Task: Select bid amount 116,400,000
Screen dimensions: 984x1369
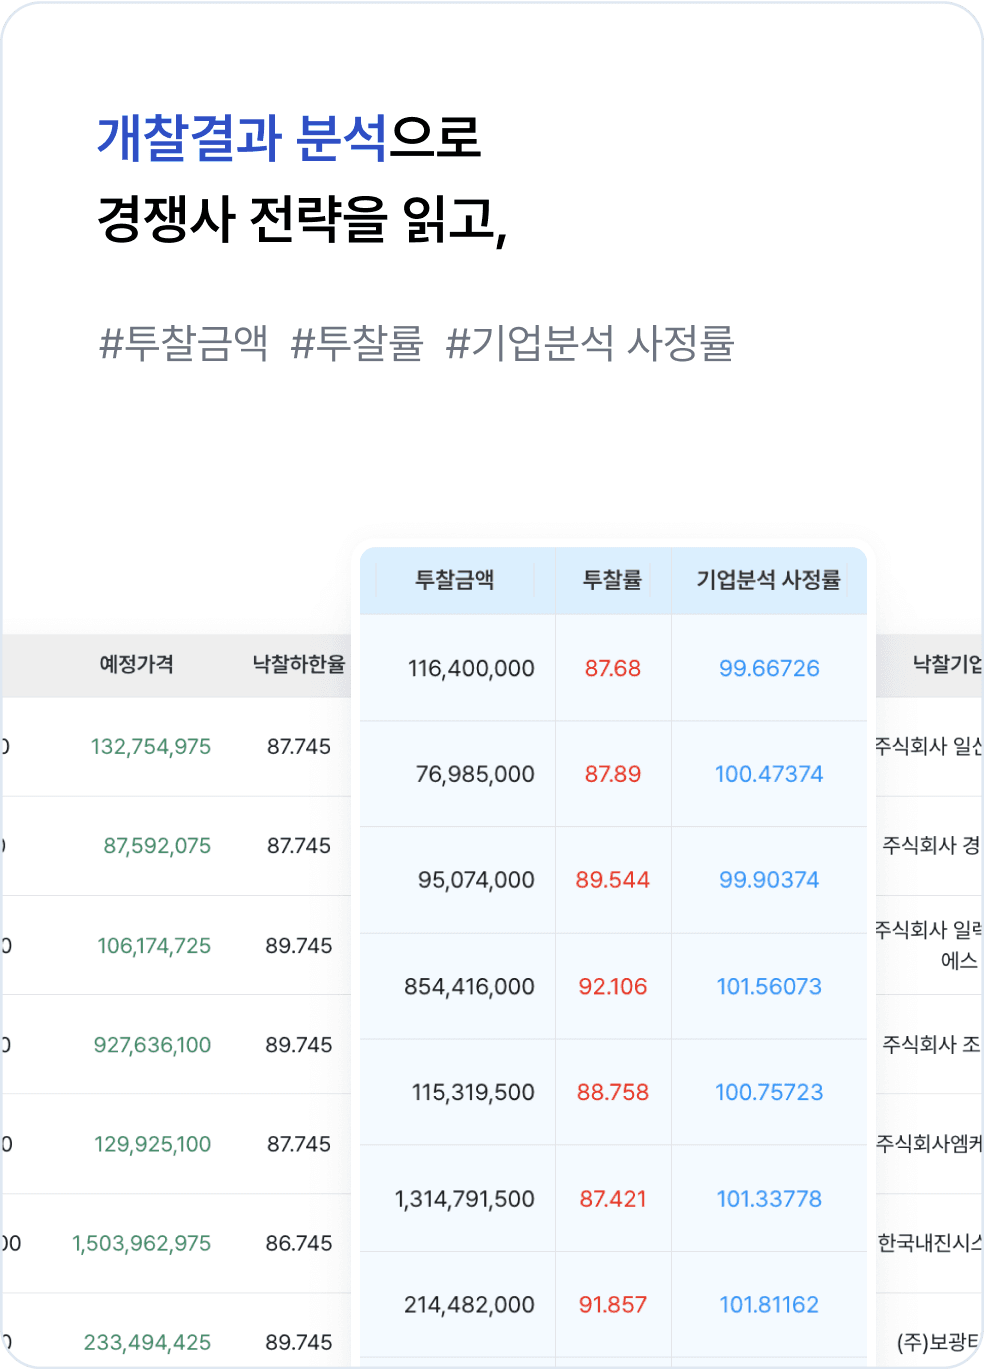Action: (471, 668)
